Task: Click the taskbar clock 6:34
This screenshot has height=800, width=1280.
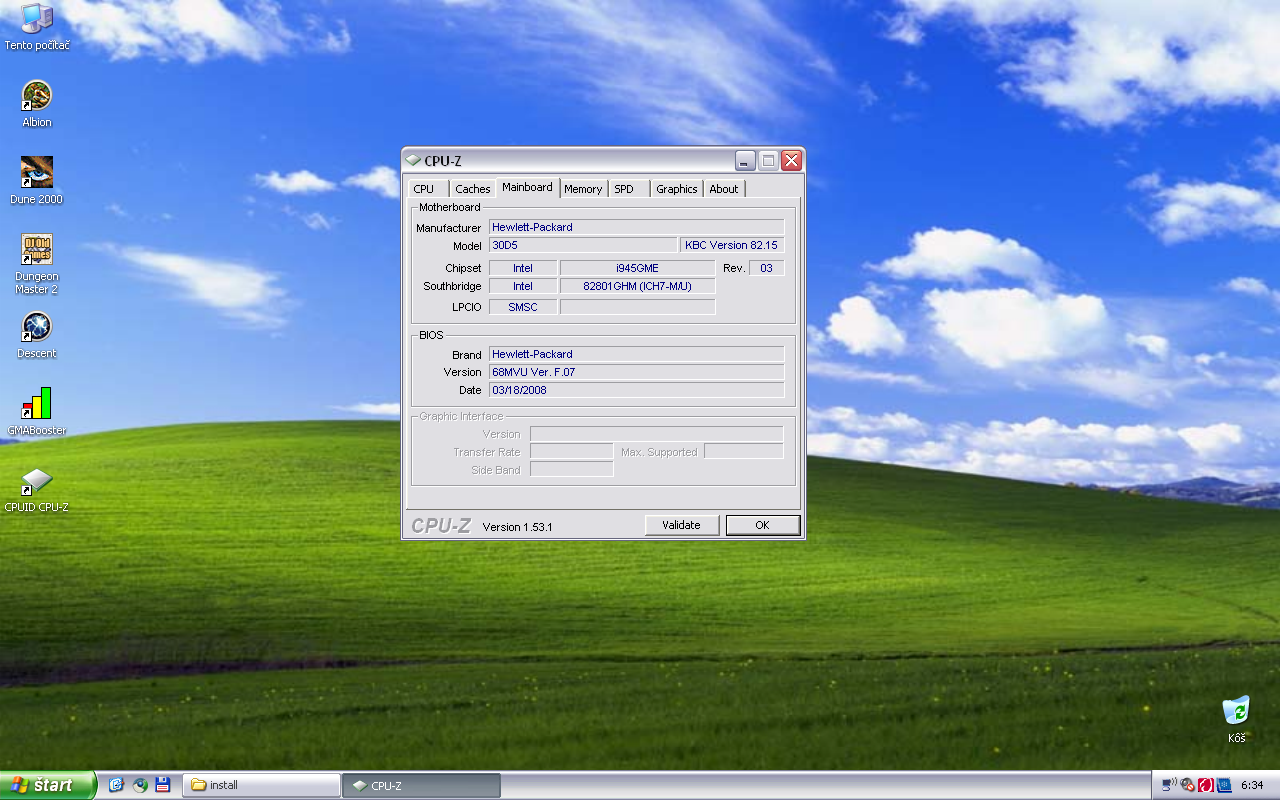Action: point(1252,785)
